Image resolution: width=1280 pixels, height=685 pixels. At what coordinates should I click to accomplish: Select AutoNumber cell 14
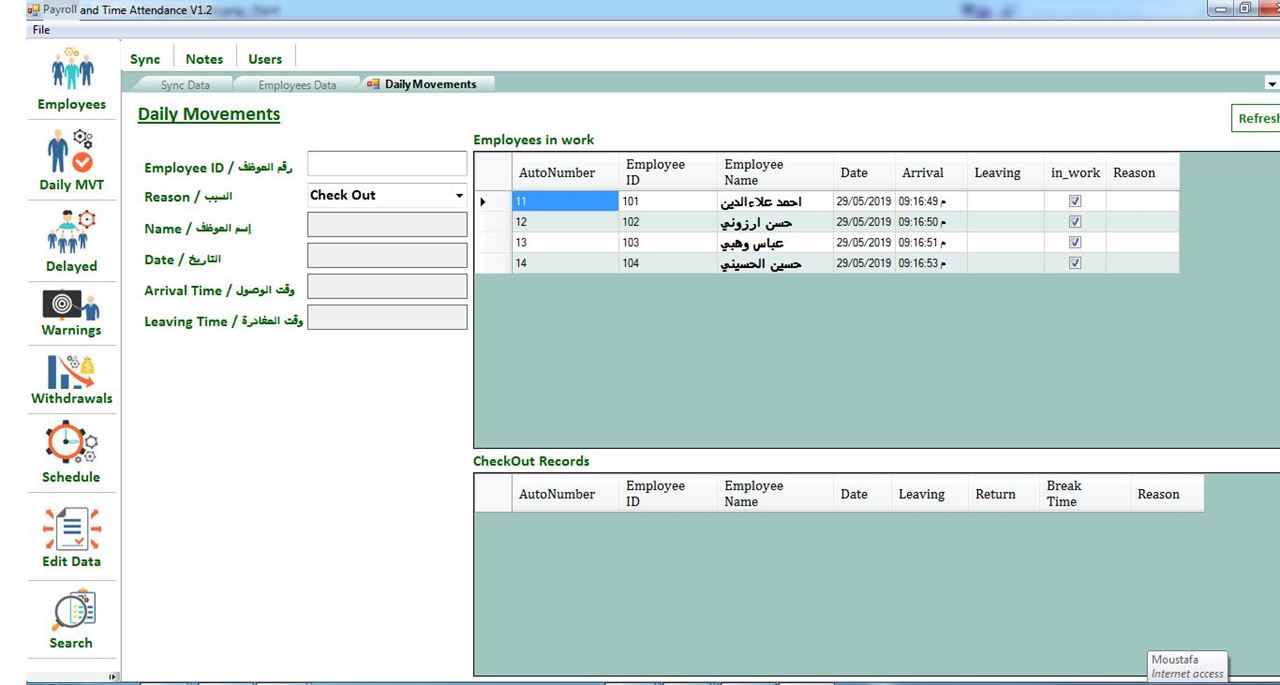point(565,263)
